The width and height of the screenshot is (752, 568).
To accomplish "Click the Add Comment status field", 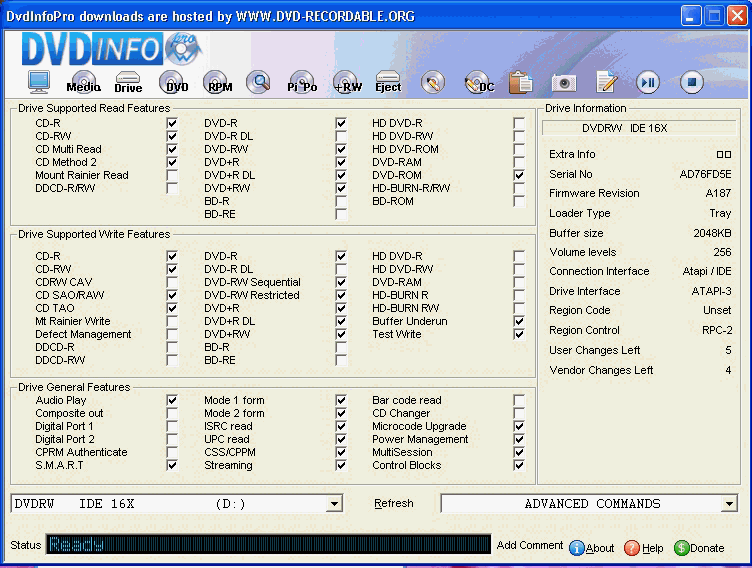I will 530,546.
